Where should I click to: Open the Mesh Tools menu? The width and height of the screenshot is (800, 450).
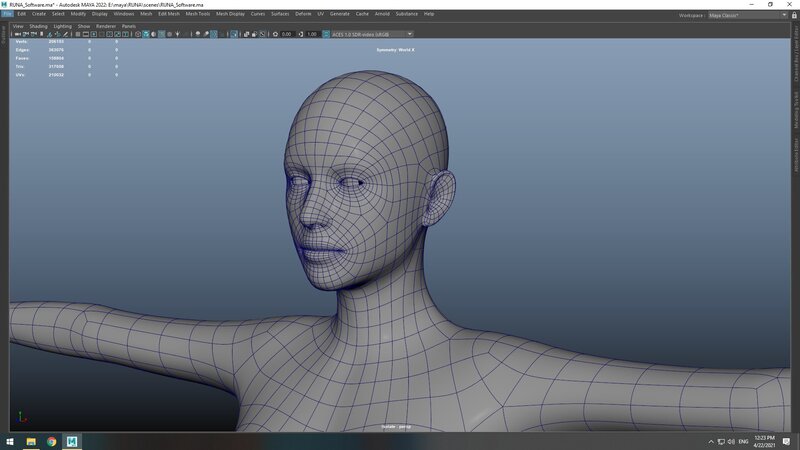tap(198, 14)
